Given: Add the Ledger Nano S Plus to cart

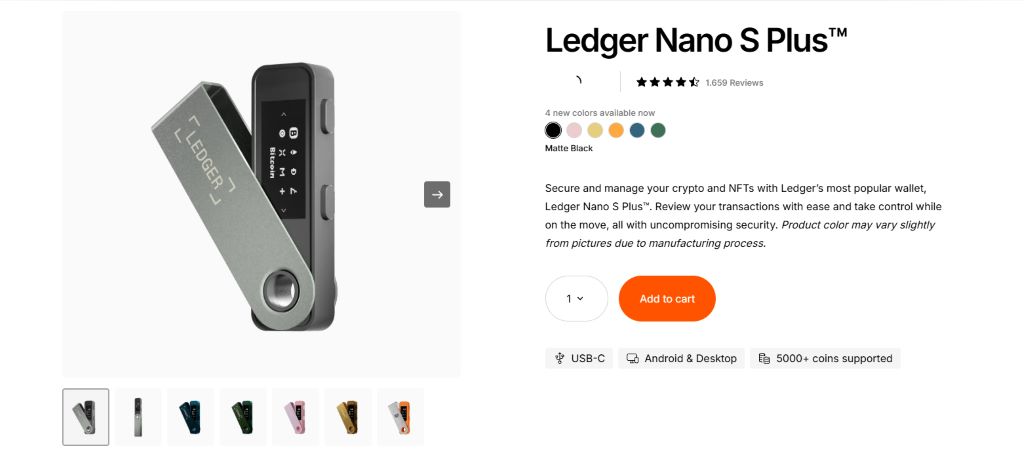Looking at the screenshot, I should click(667, 298).
